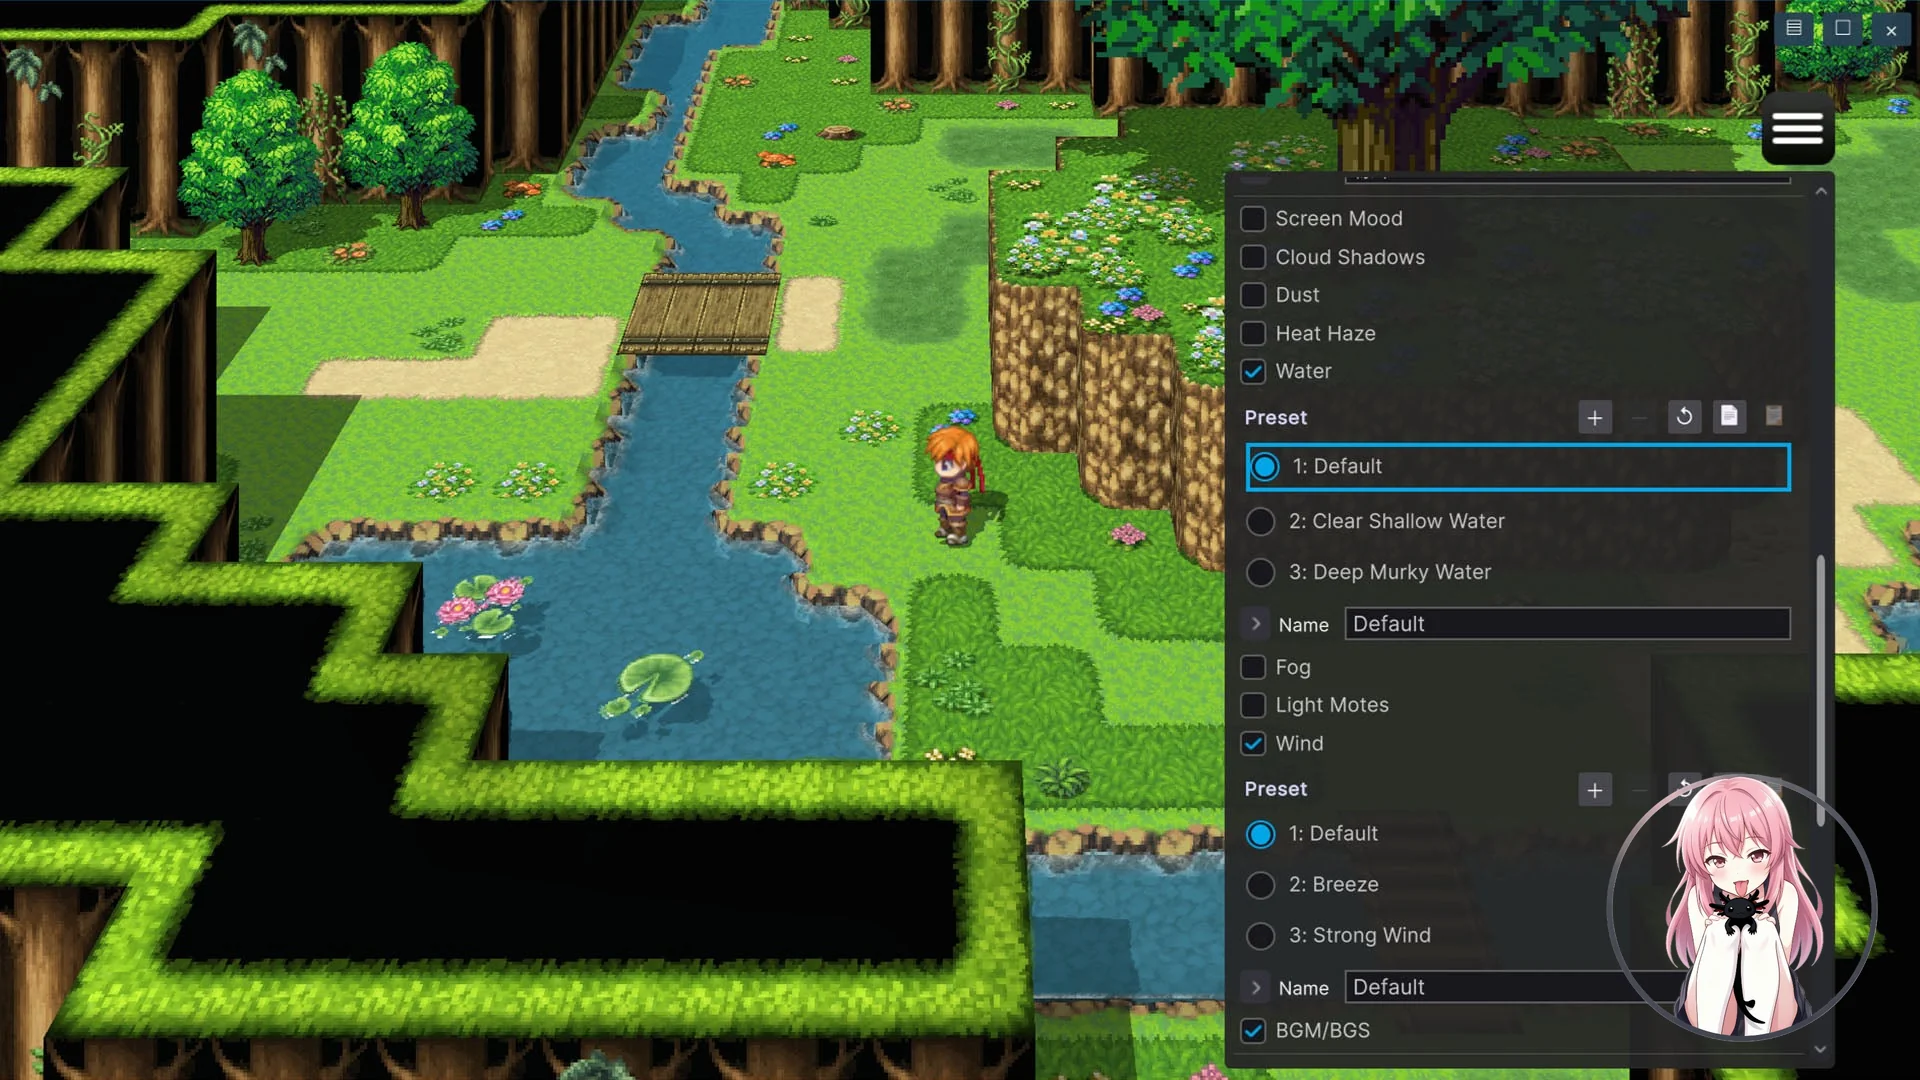
Task: Select Wind preset 2: Breeze
Action: [1260, 885]
